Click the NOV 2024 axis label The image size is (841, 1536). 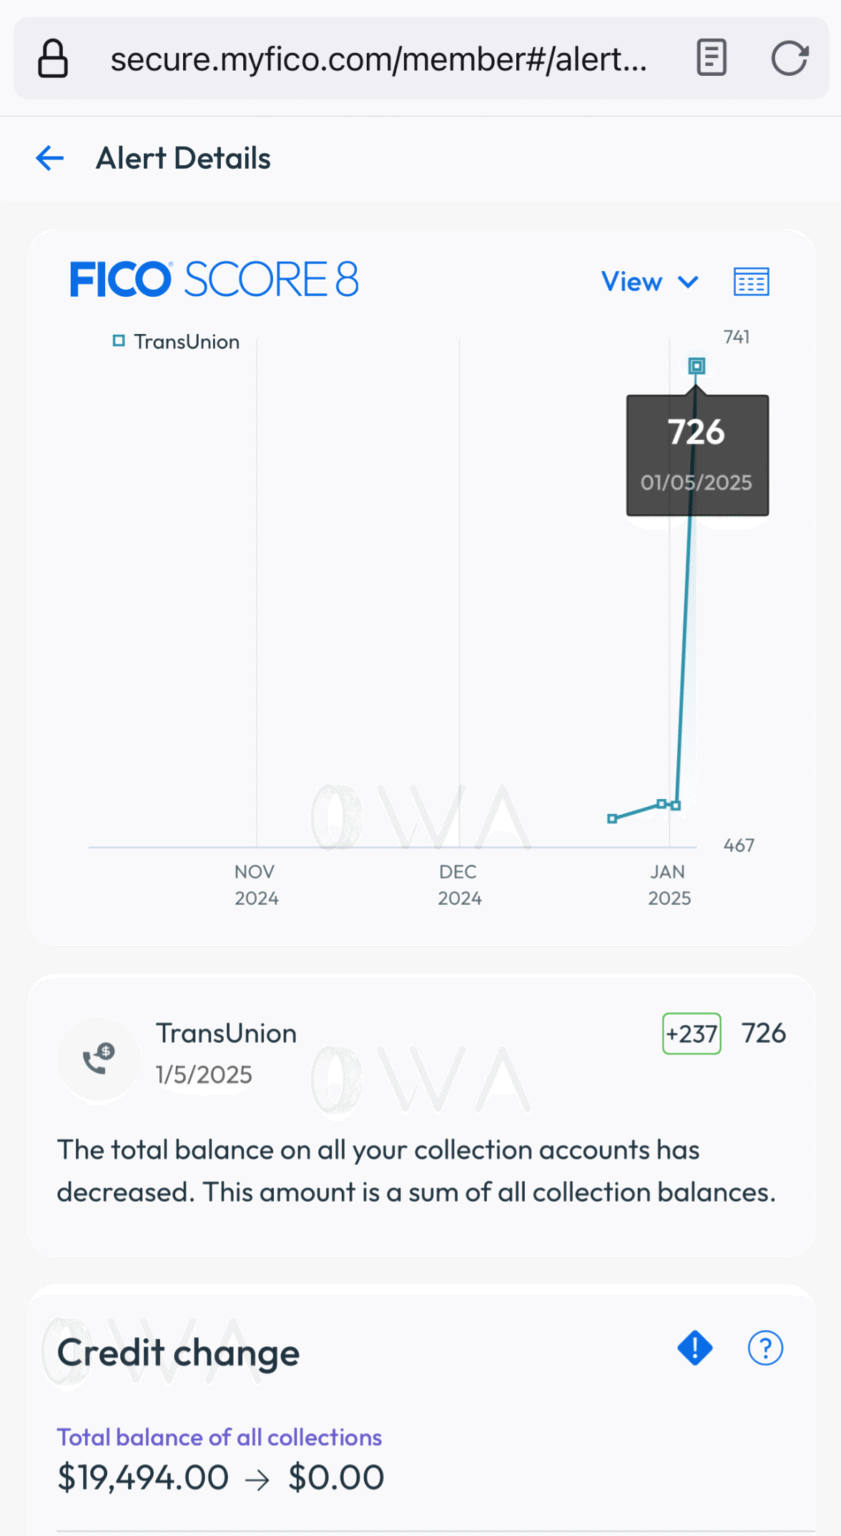point(256,885)
